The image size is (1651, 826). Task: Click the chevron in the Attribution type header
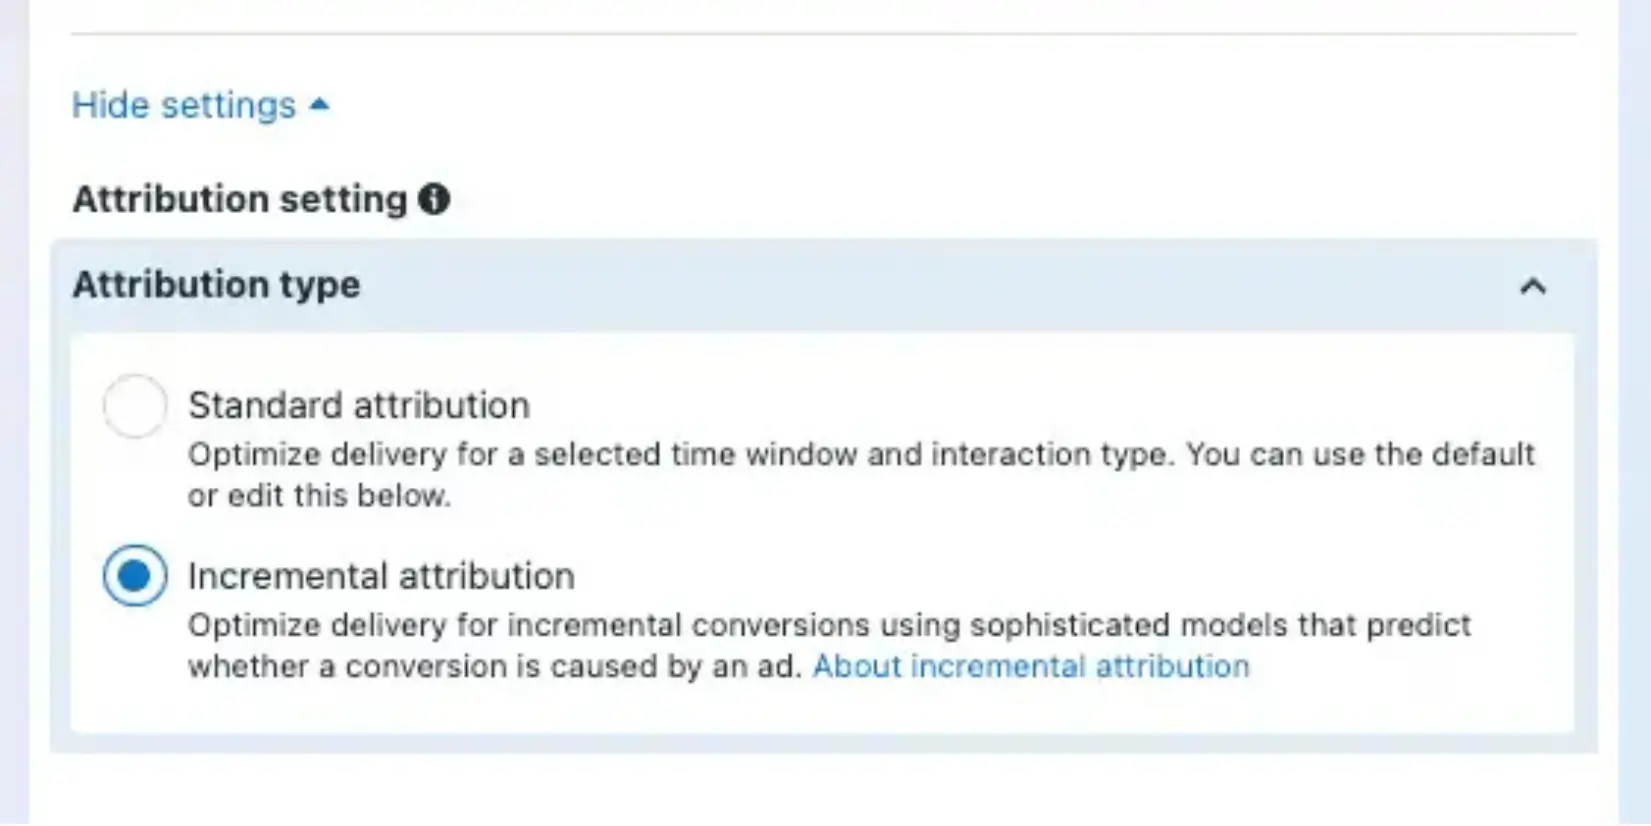pyautogui.click(x=1534, y=286)
